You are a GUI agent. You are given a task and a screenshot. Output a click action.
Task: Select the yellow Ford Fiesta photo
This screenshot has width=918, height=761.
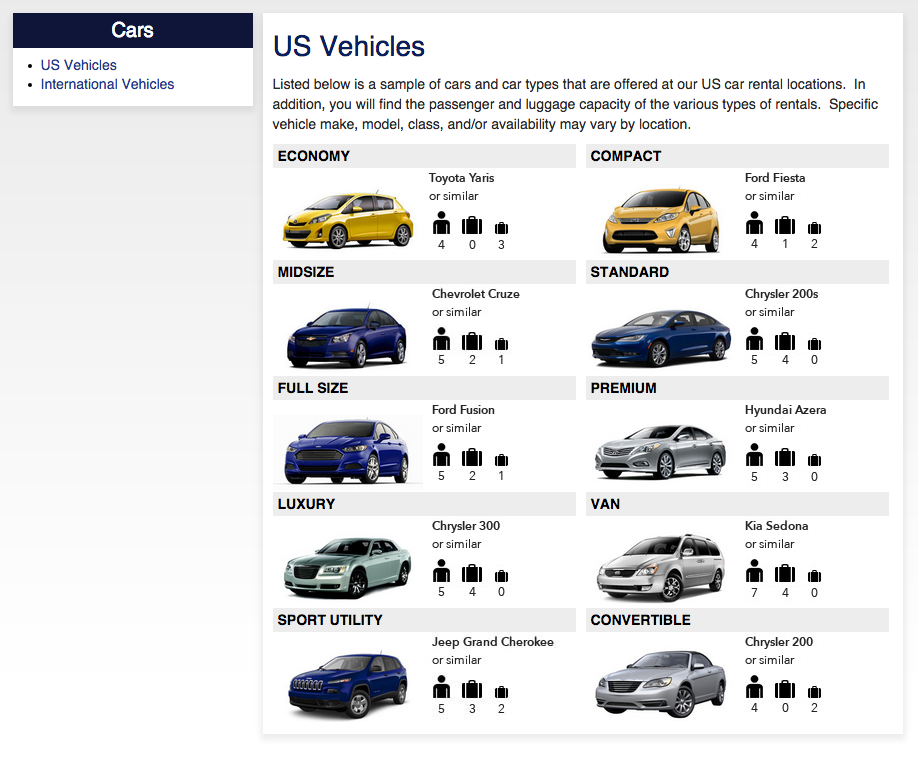coord(662,220)
